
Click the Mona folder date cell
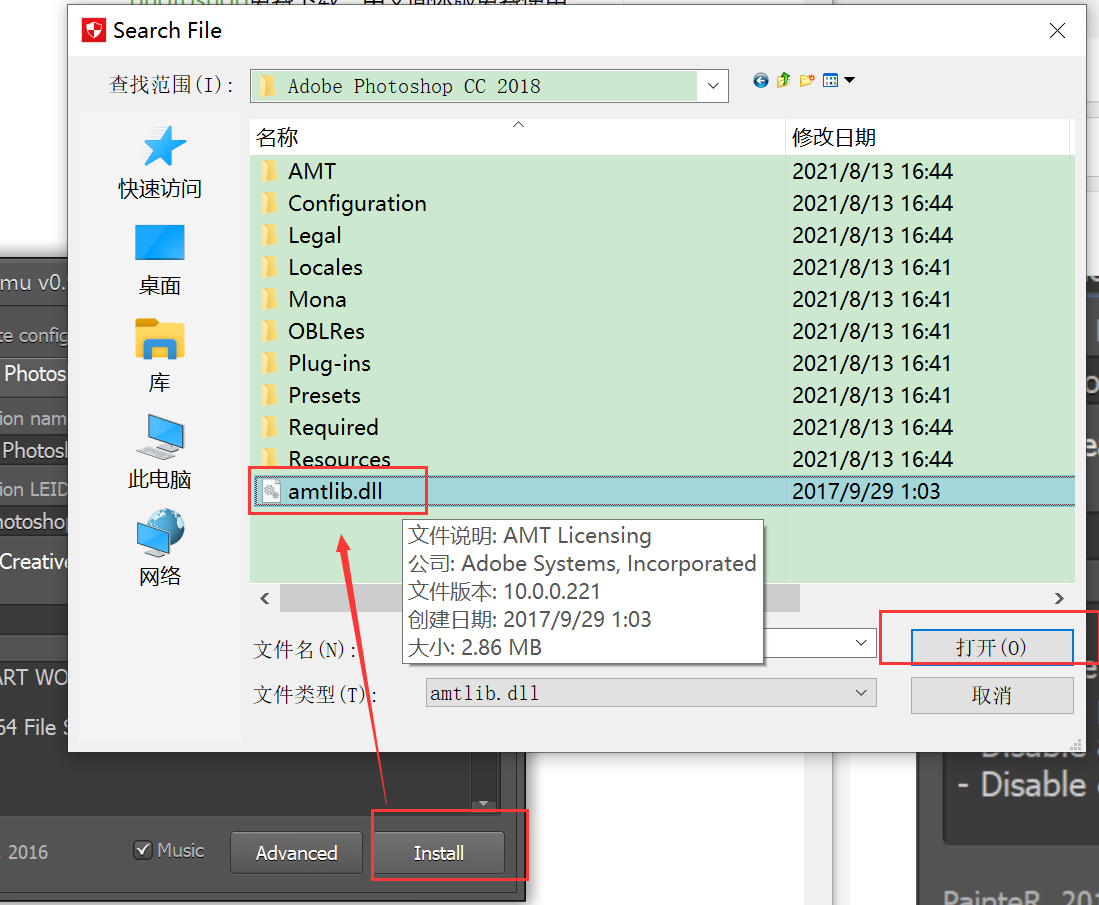pyautogui.click(x=871, y=299)
